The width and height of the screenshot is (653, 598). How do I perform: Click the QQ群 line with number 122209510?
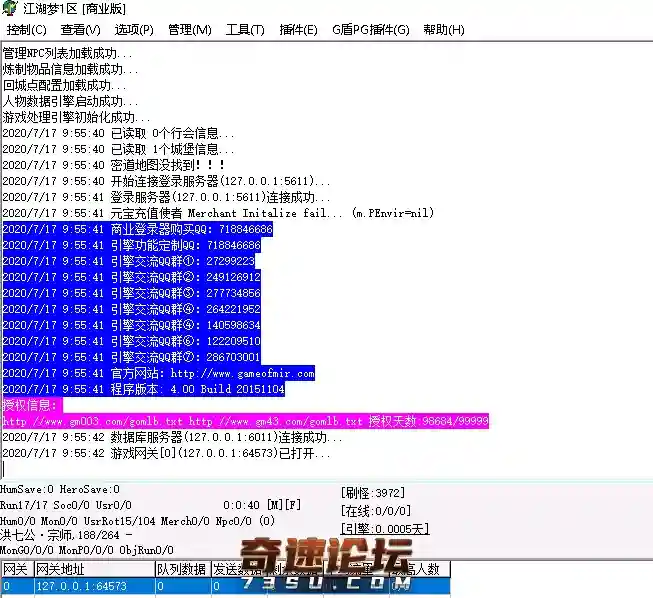pyautogui.click(x=132, y=341)
